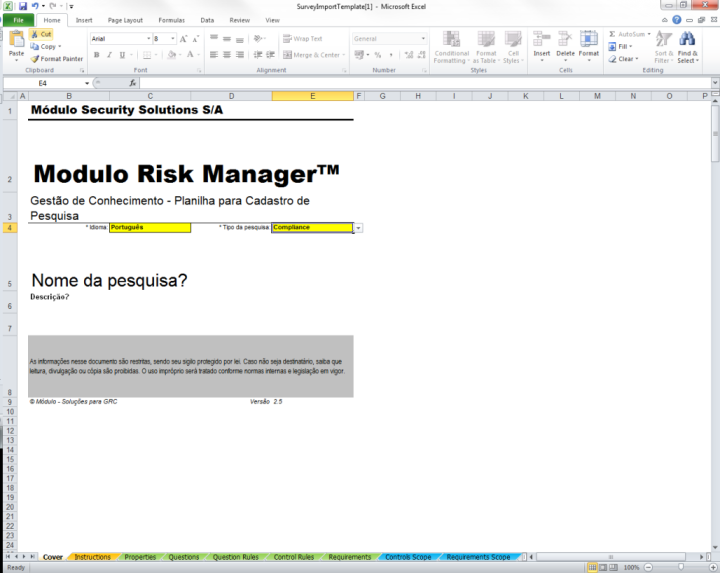The width and height of the screenshot is (720, 573).
Task: Open the Tipo da pesquisa cell dropdown arrow
Action: click(x=358, y=228)
